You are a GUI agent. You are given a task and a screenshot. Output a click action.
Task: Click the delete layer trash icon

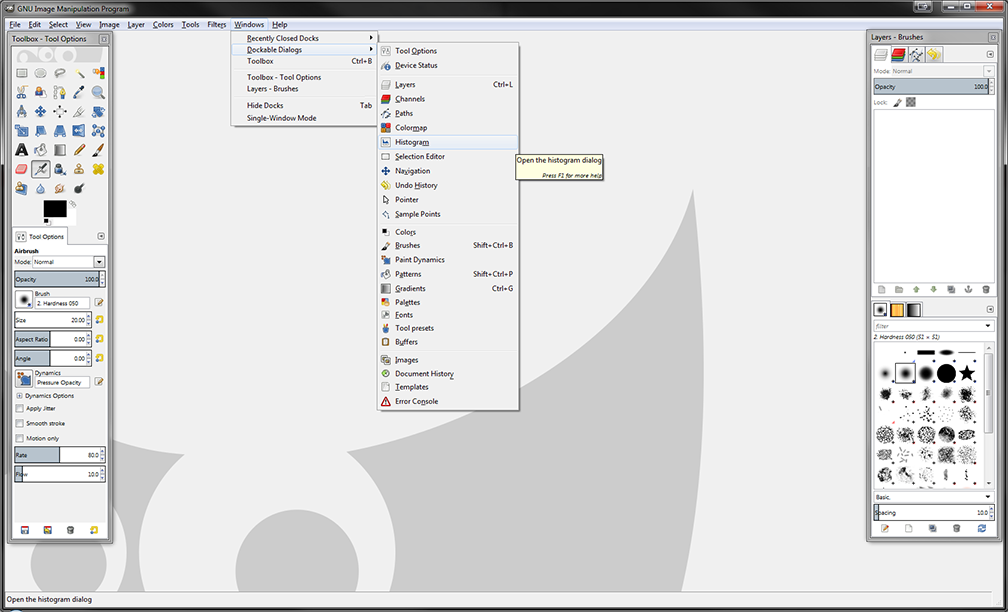coord(986,290)
